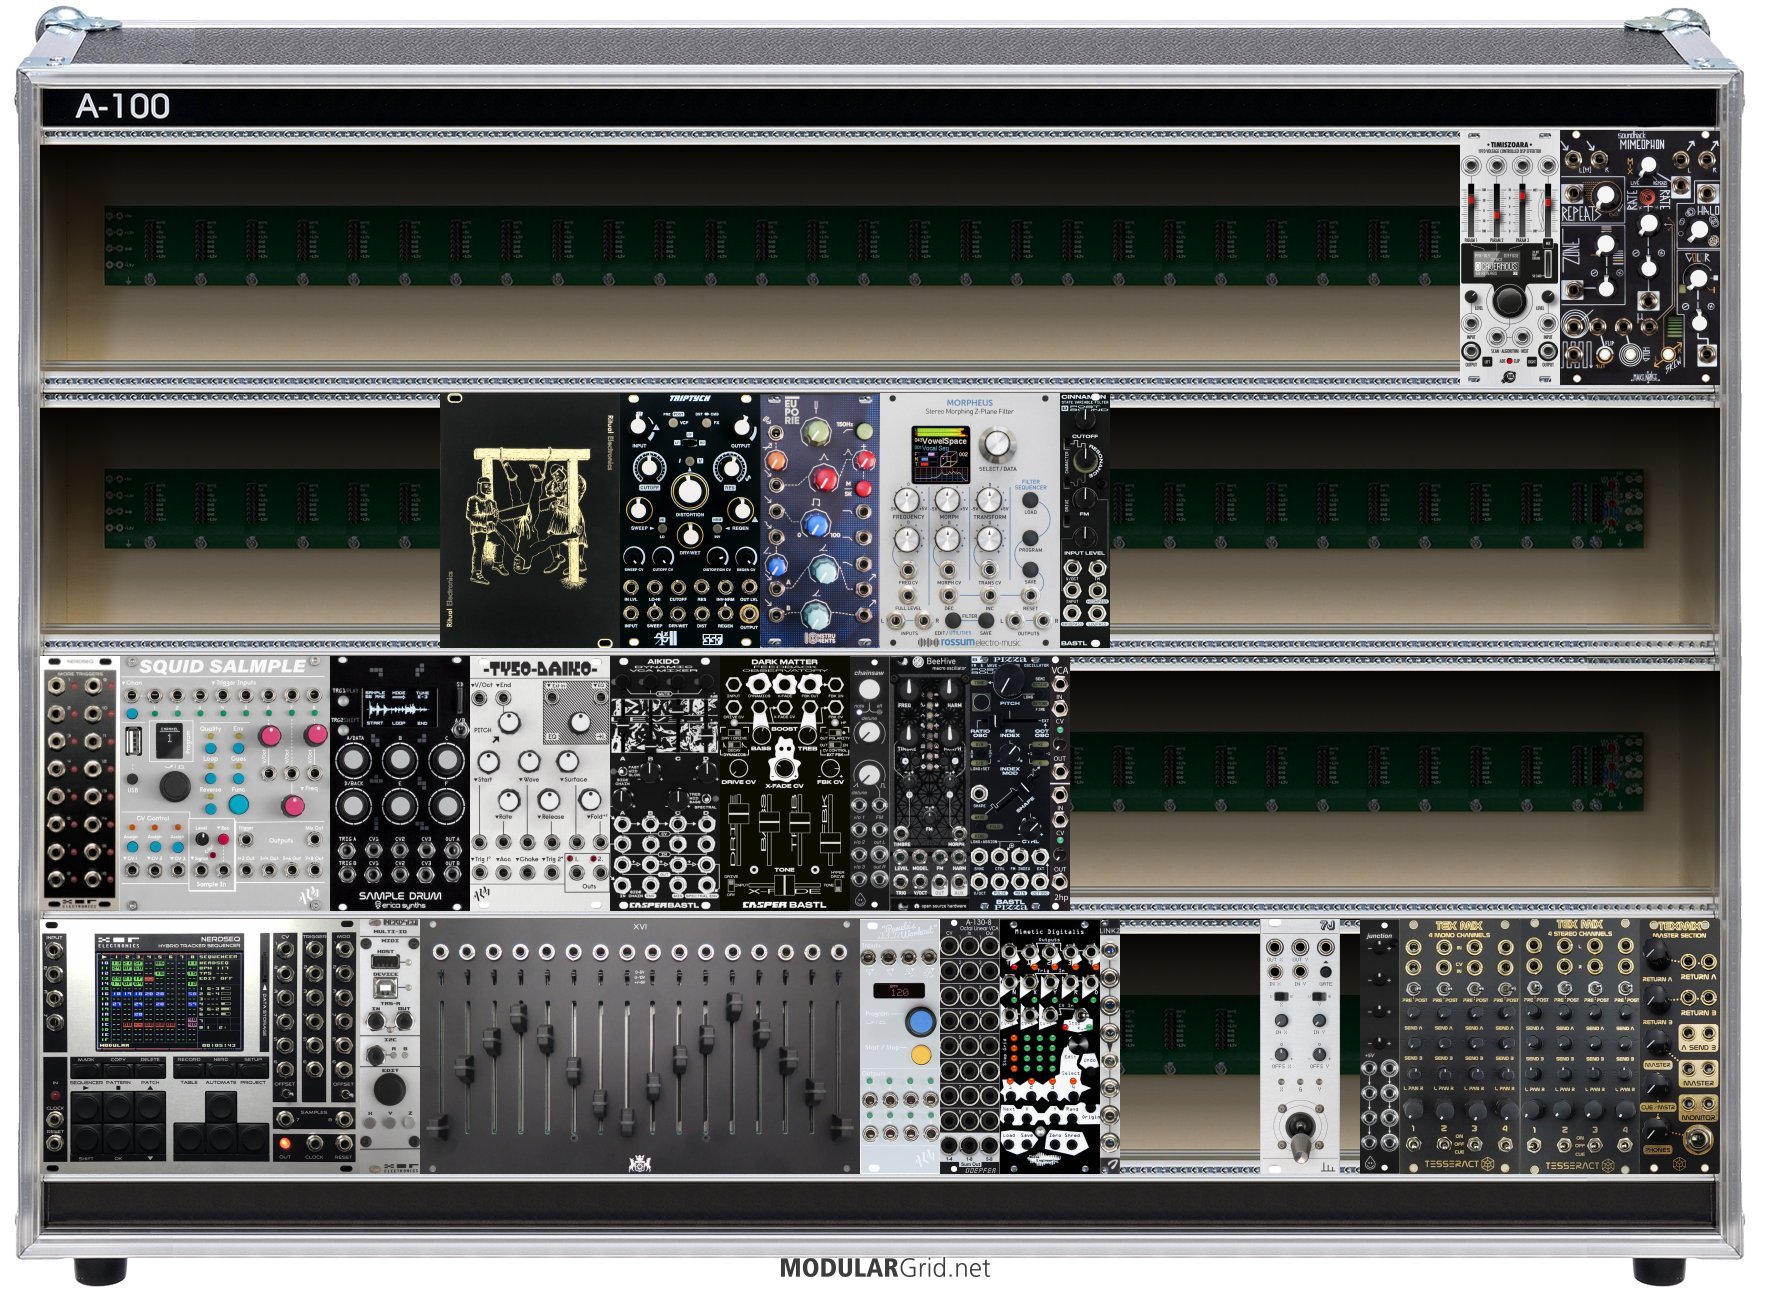
Task: Click the Euporie green top knob
Action: (x=818, y=432)
